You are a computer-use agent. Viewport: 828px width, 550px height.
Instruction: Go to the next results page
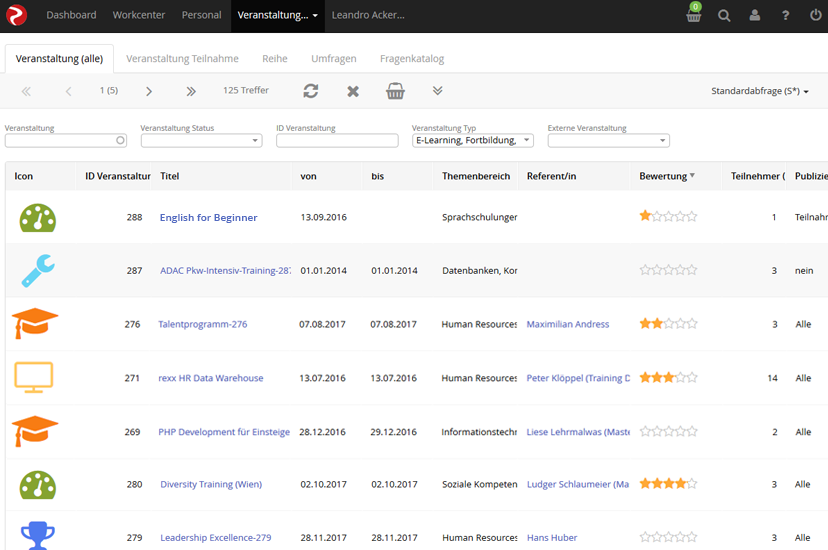[149, 91]
